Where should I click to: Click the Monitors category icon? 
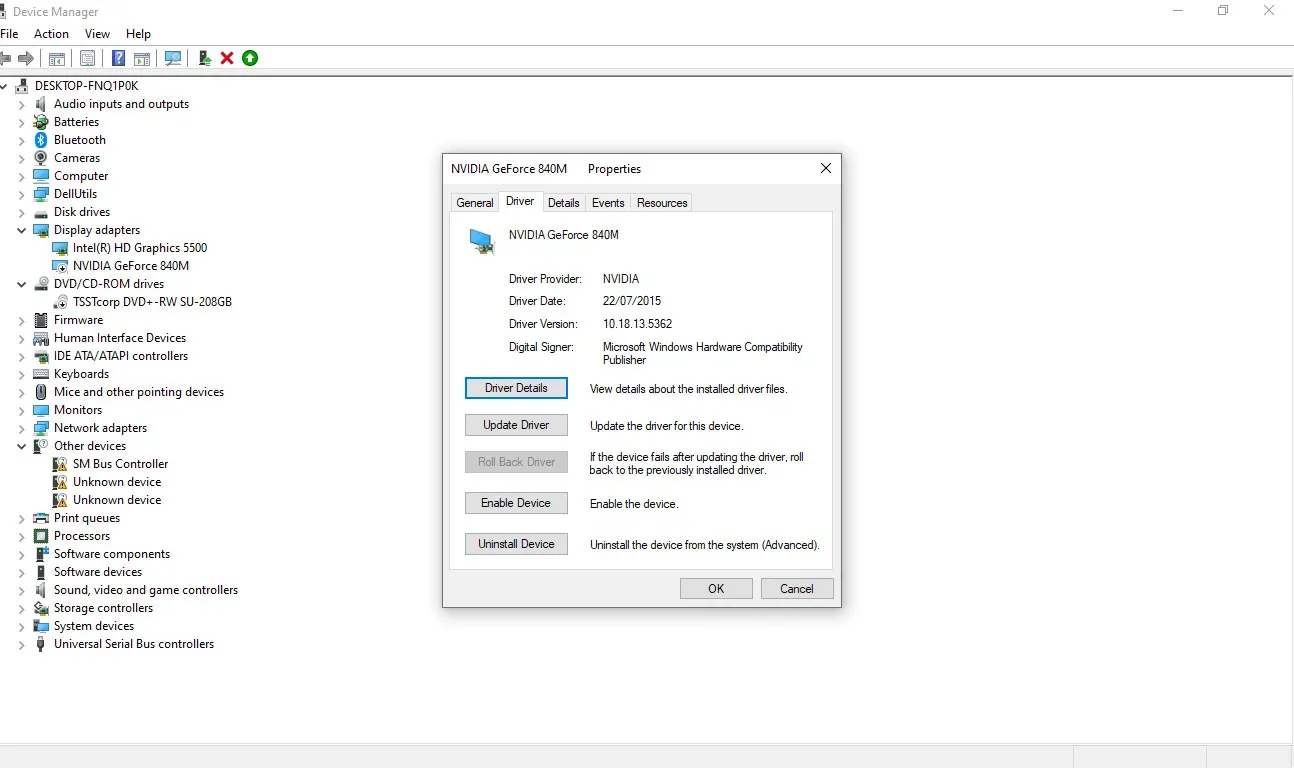coord(41,410)
